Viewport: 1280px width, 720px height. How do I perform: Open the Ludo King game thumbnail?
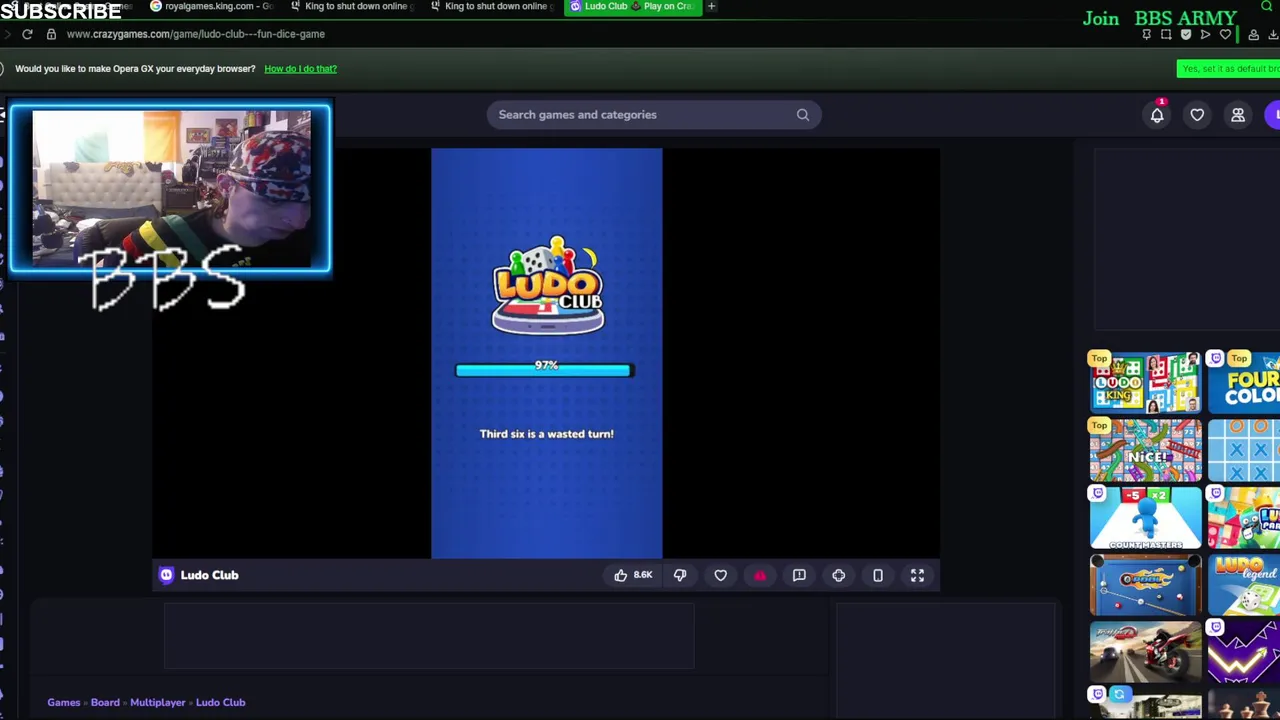tap(1145, 382)
